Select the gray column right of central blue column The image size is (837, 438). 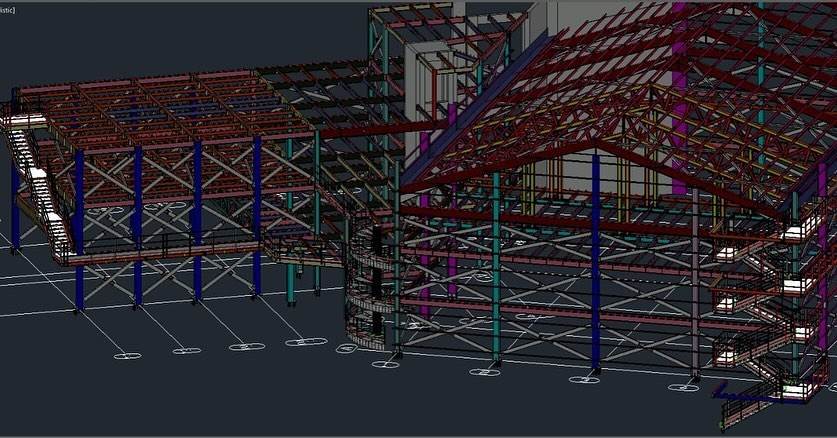click(x=695, y=283)
